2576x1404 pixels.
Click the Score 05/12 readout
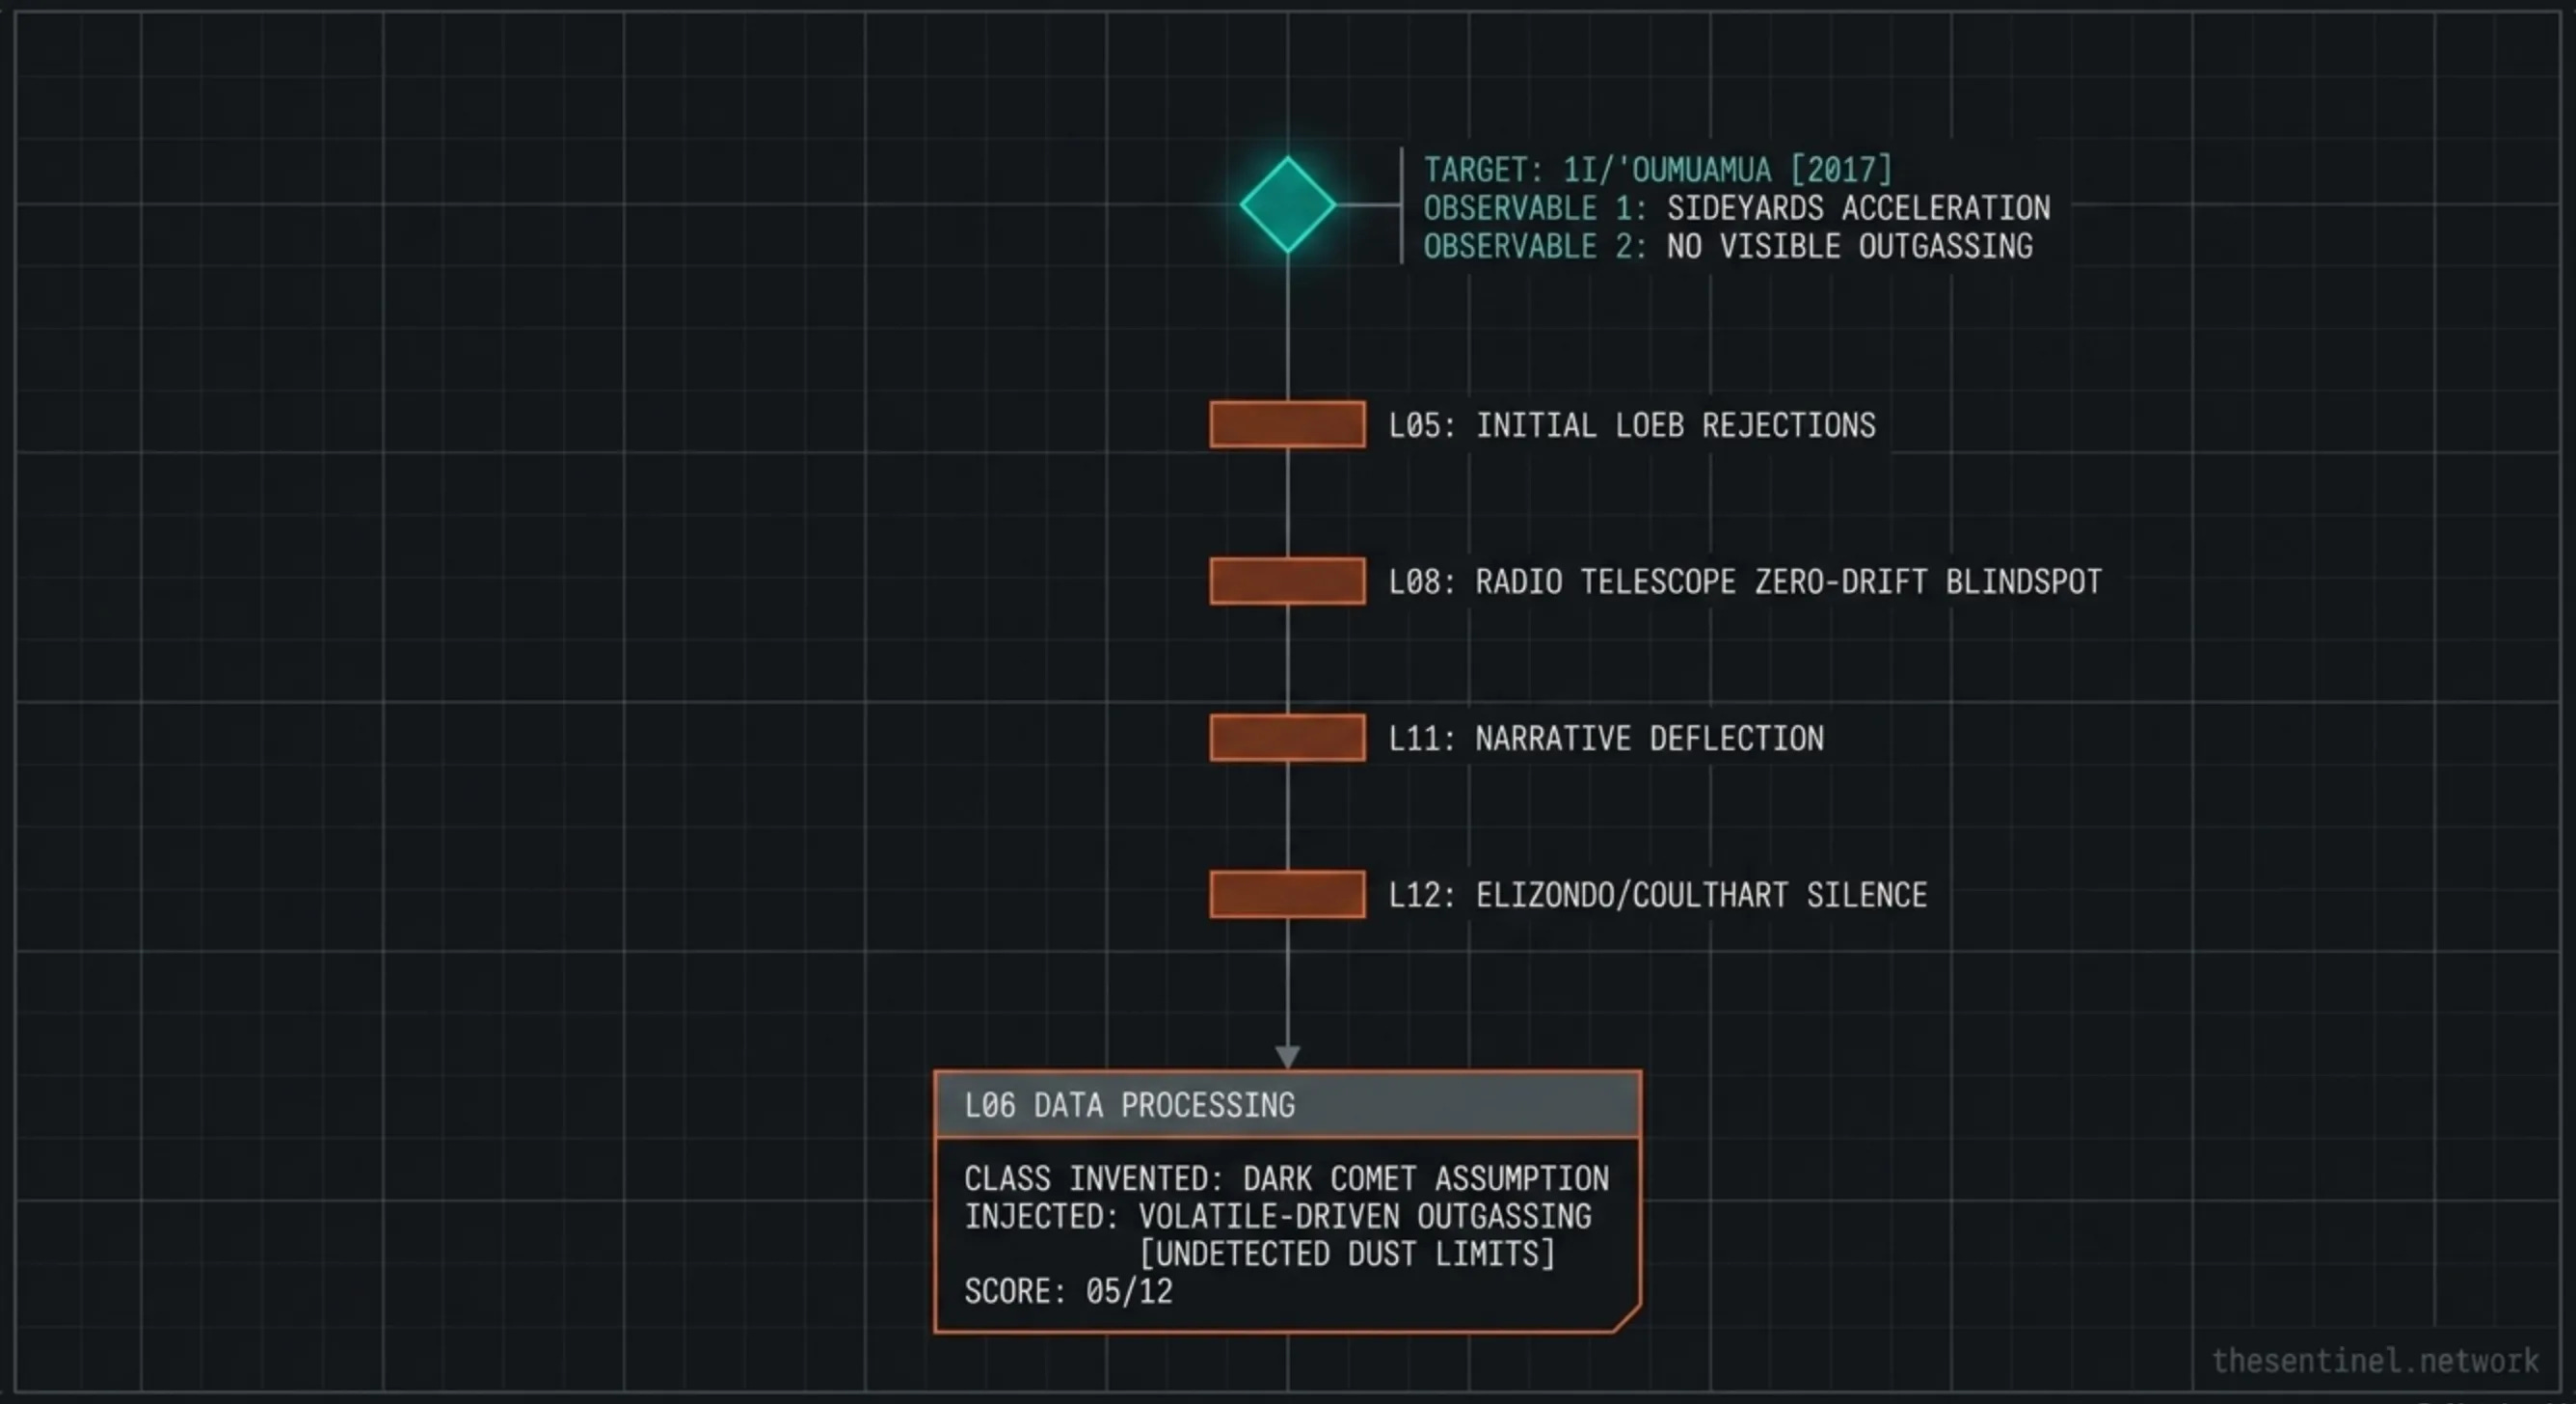click(x=1068, y=1291)
